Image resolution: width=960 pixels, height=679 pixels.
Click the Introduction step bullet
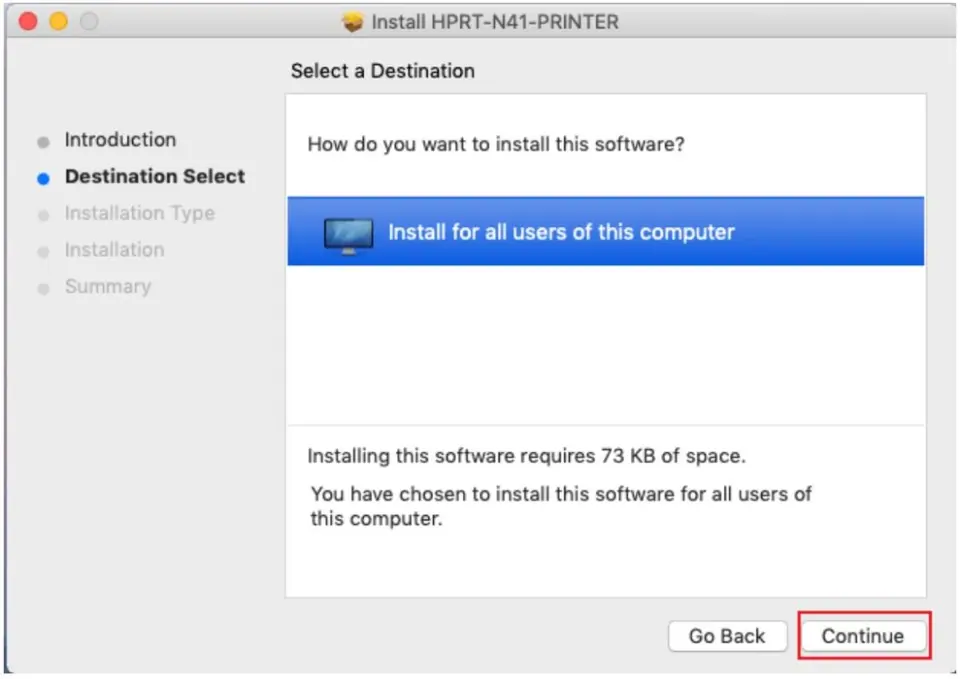tap(43, 142)
